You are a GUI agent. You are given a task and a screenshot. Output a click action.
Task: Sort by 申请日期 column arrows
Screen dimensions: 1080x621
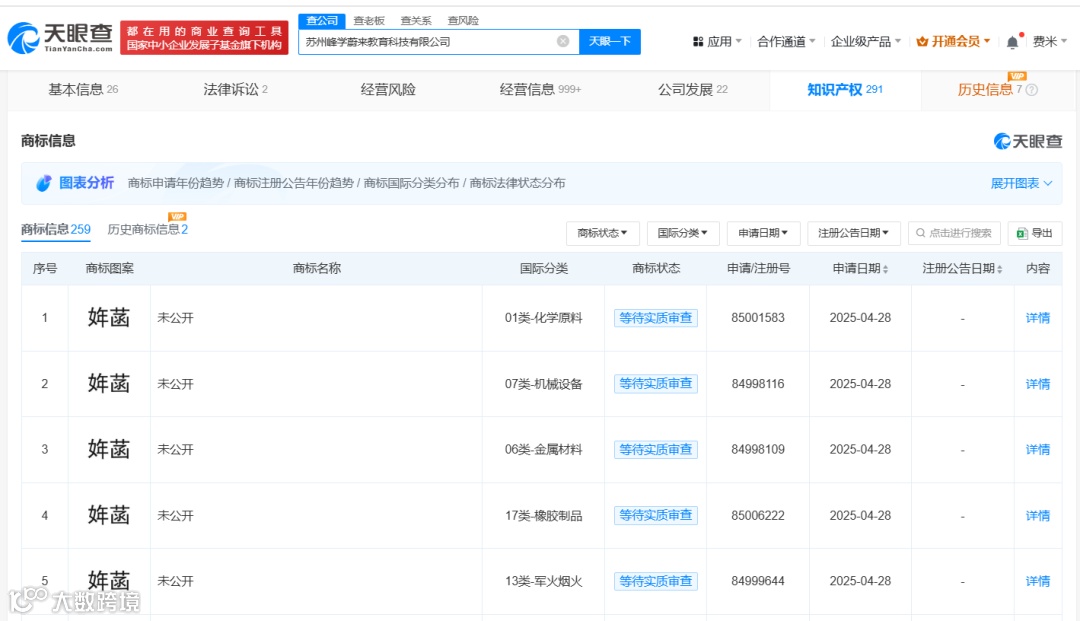click(x=885, y=269)
